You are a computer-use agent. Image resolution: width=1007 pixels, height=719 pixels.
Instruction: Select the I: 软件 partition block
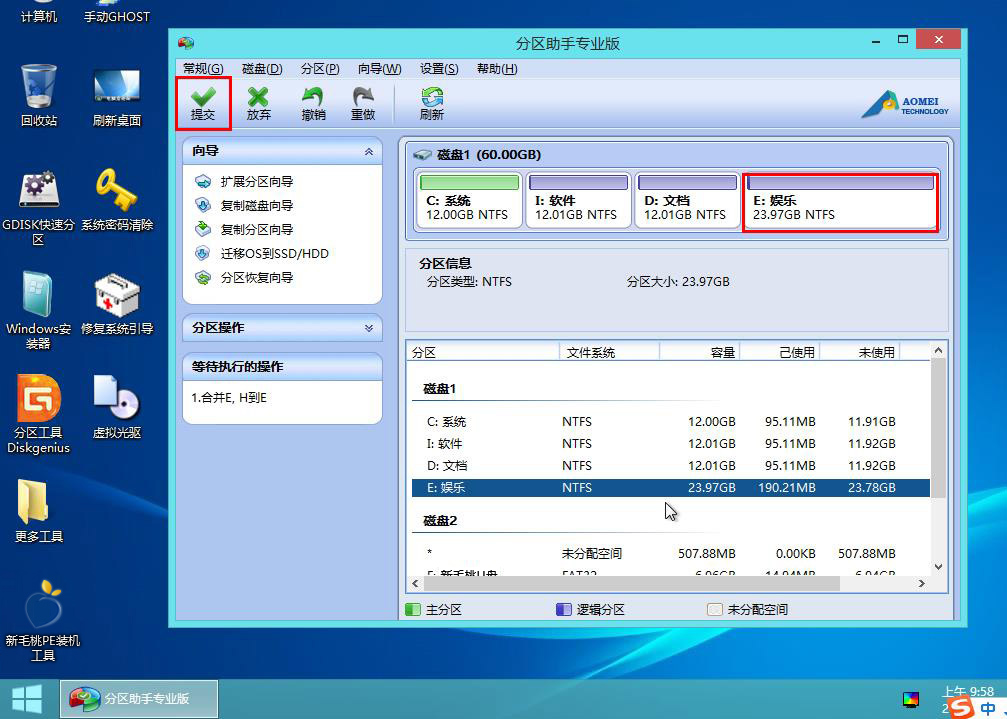pyautogui.click(x=579, y=200)
